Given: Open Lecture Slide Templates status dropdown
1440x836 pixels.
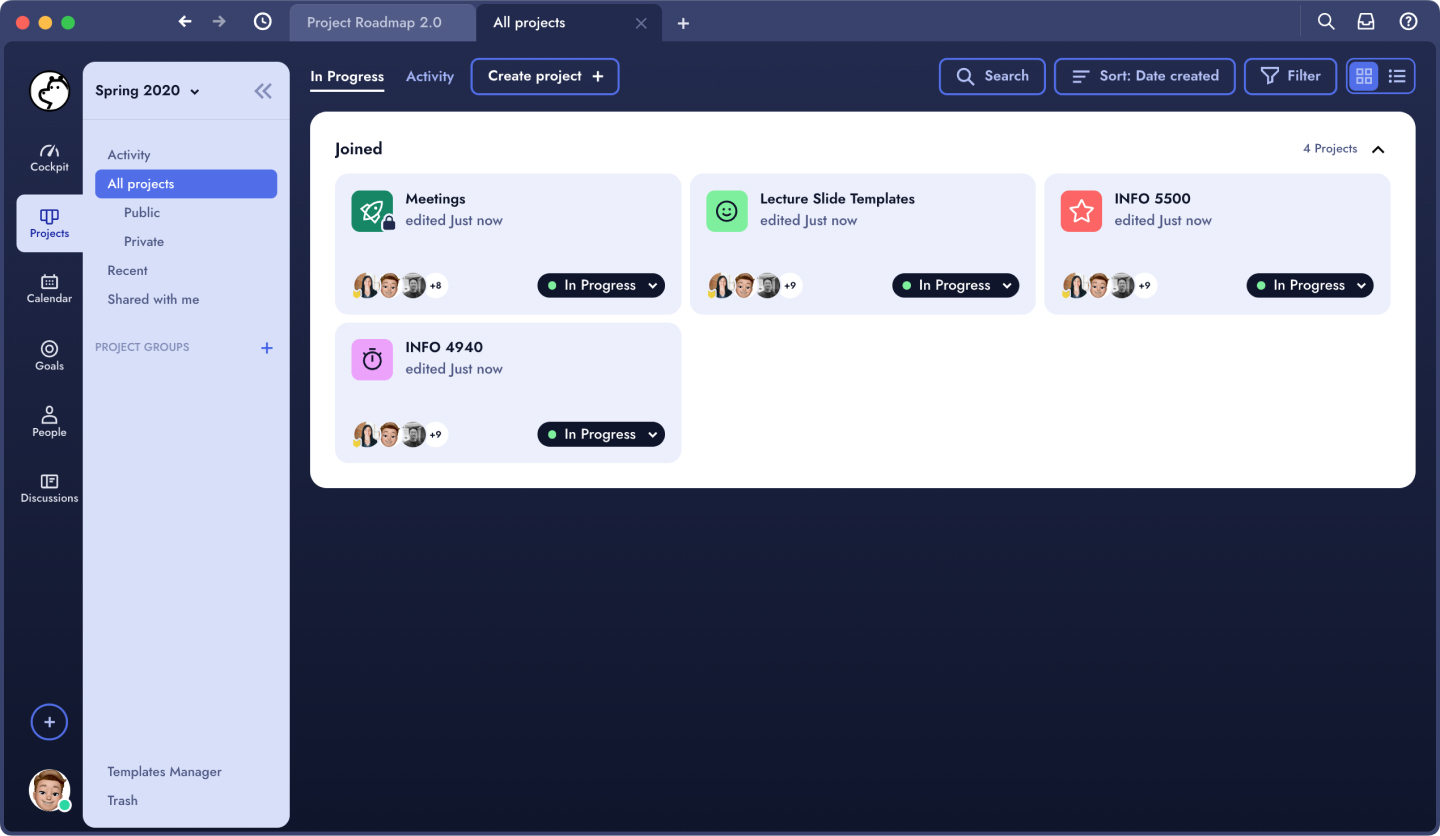Looking at the screenshot, I should (956, 285).
